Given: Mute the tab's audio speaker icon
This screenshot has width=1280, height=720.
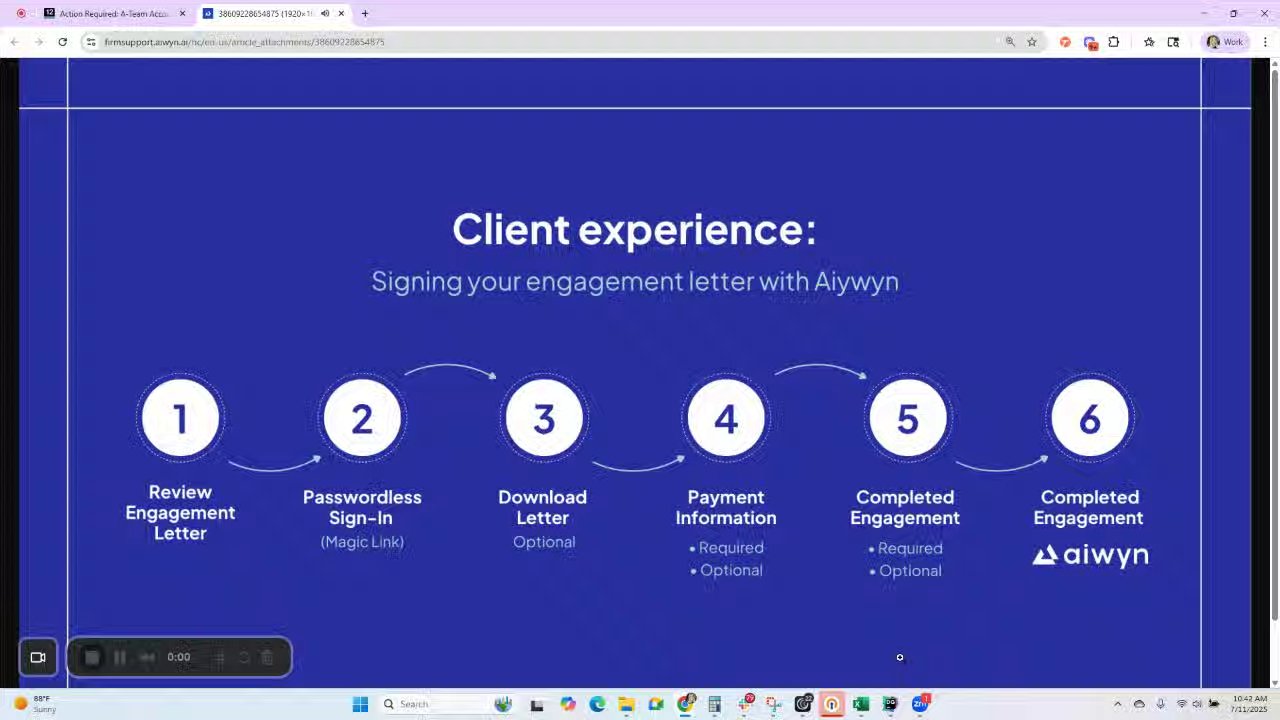Looking at the screenshot, I should tap(325, 14).
